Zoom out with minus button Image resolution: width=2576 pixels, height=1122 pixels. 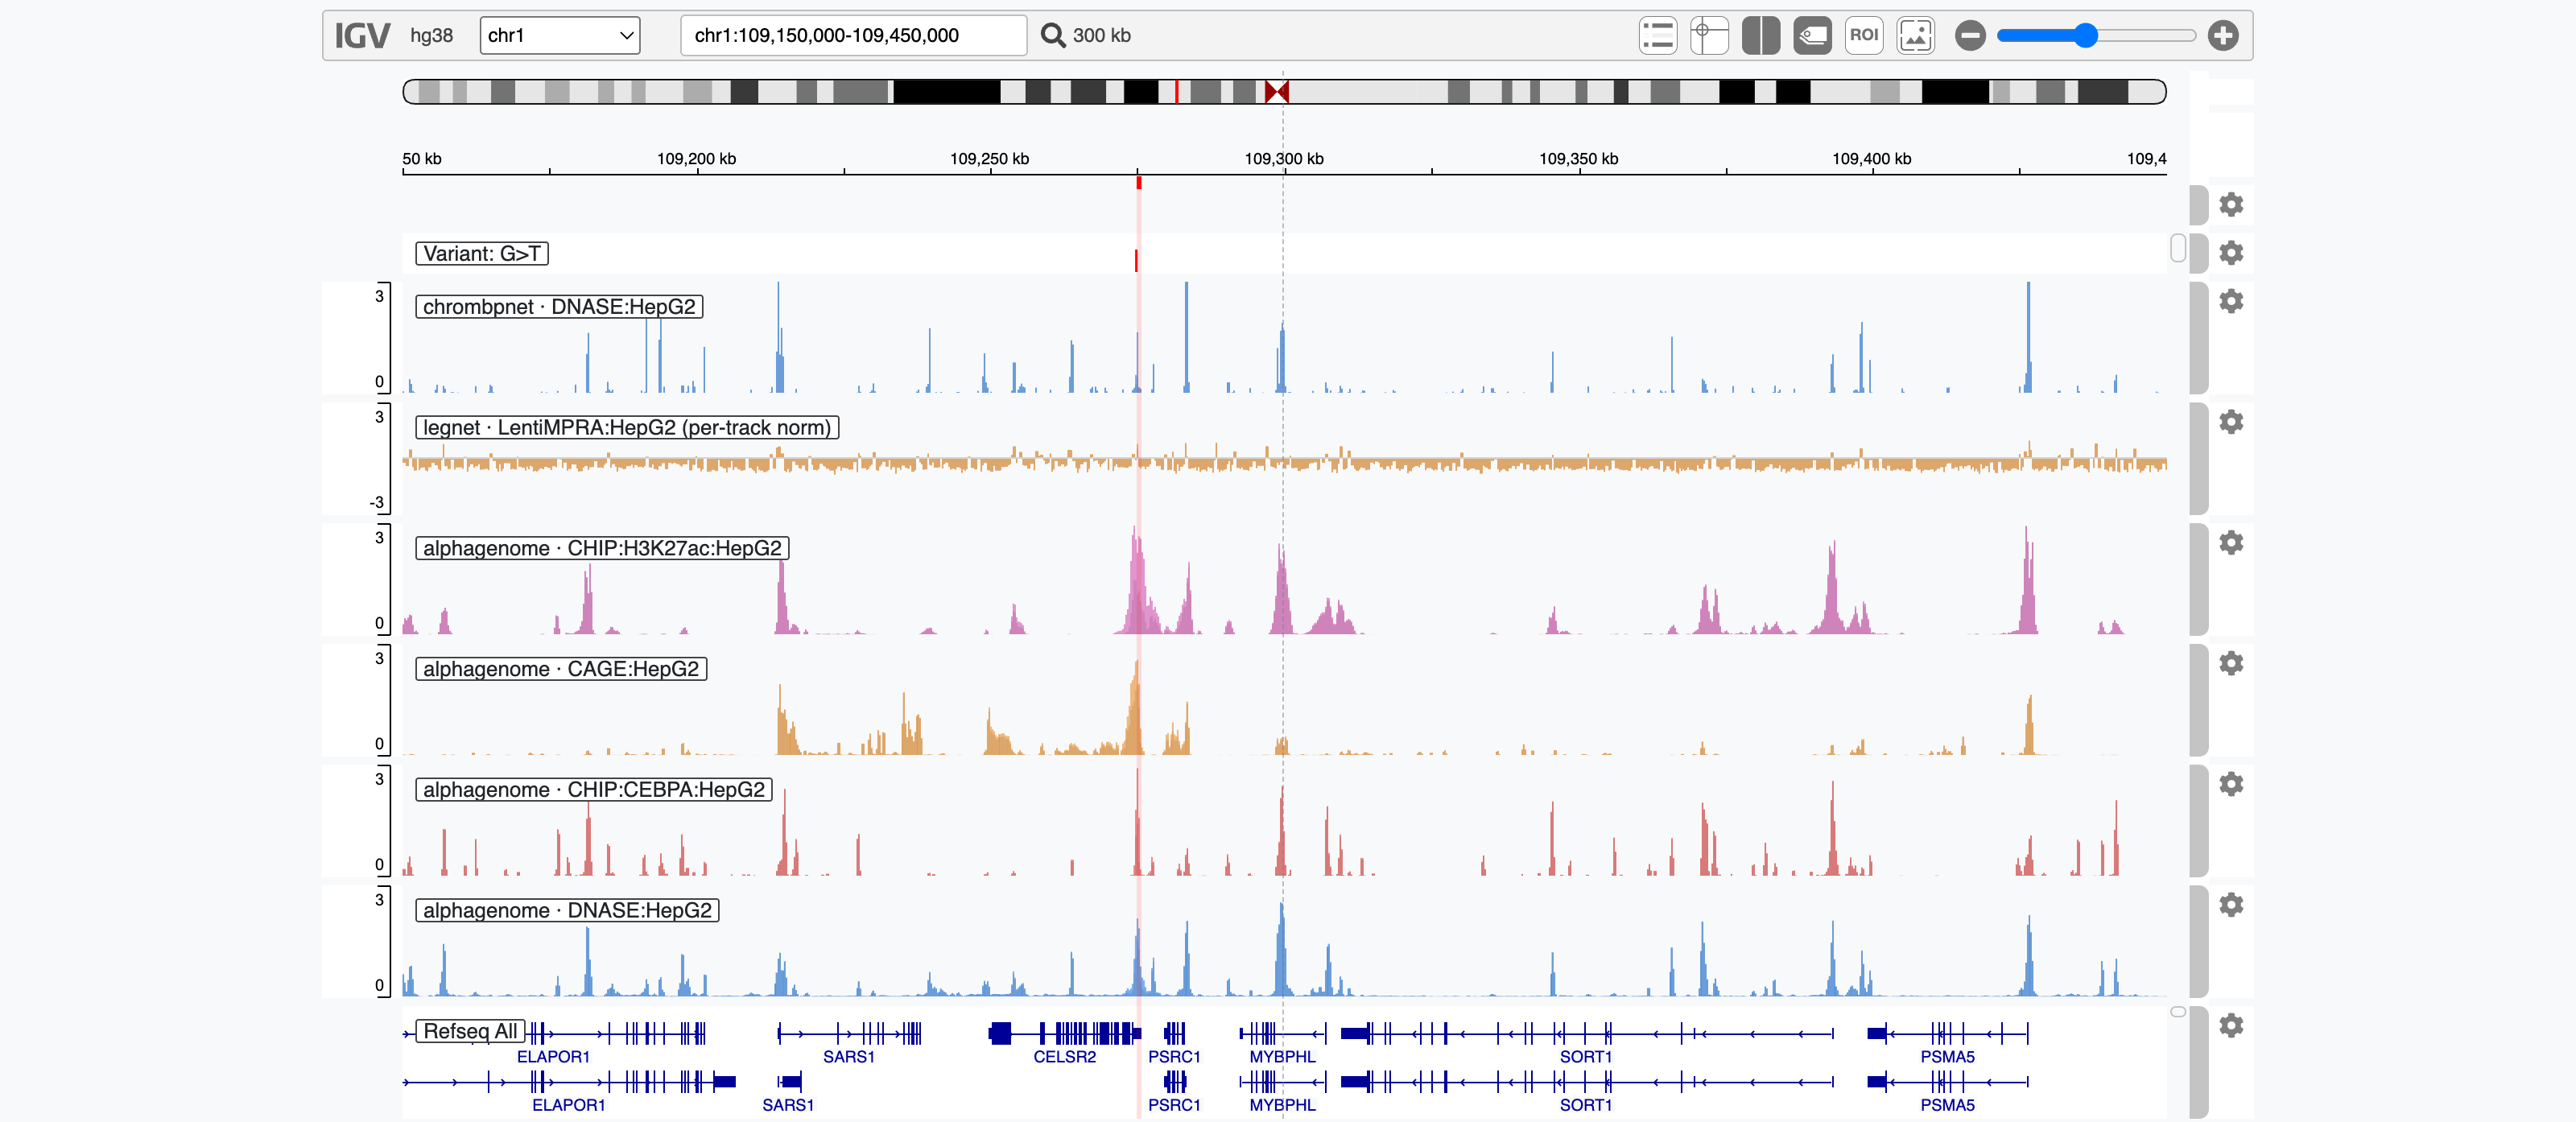tap(1970, 35)
